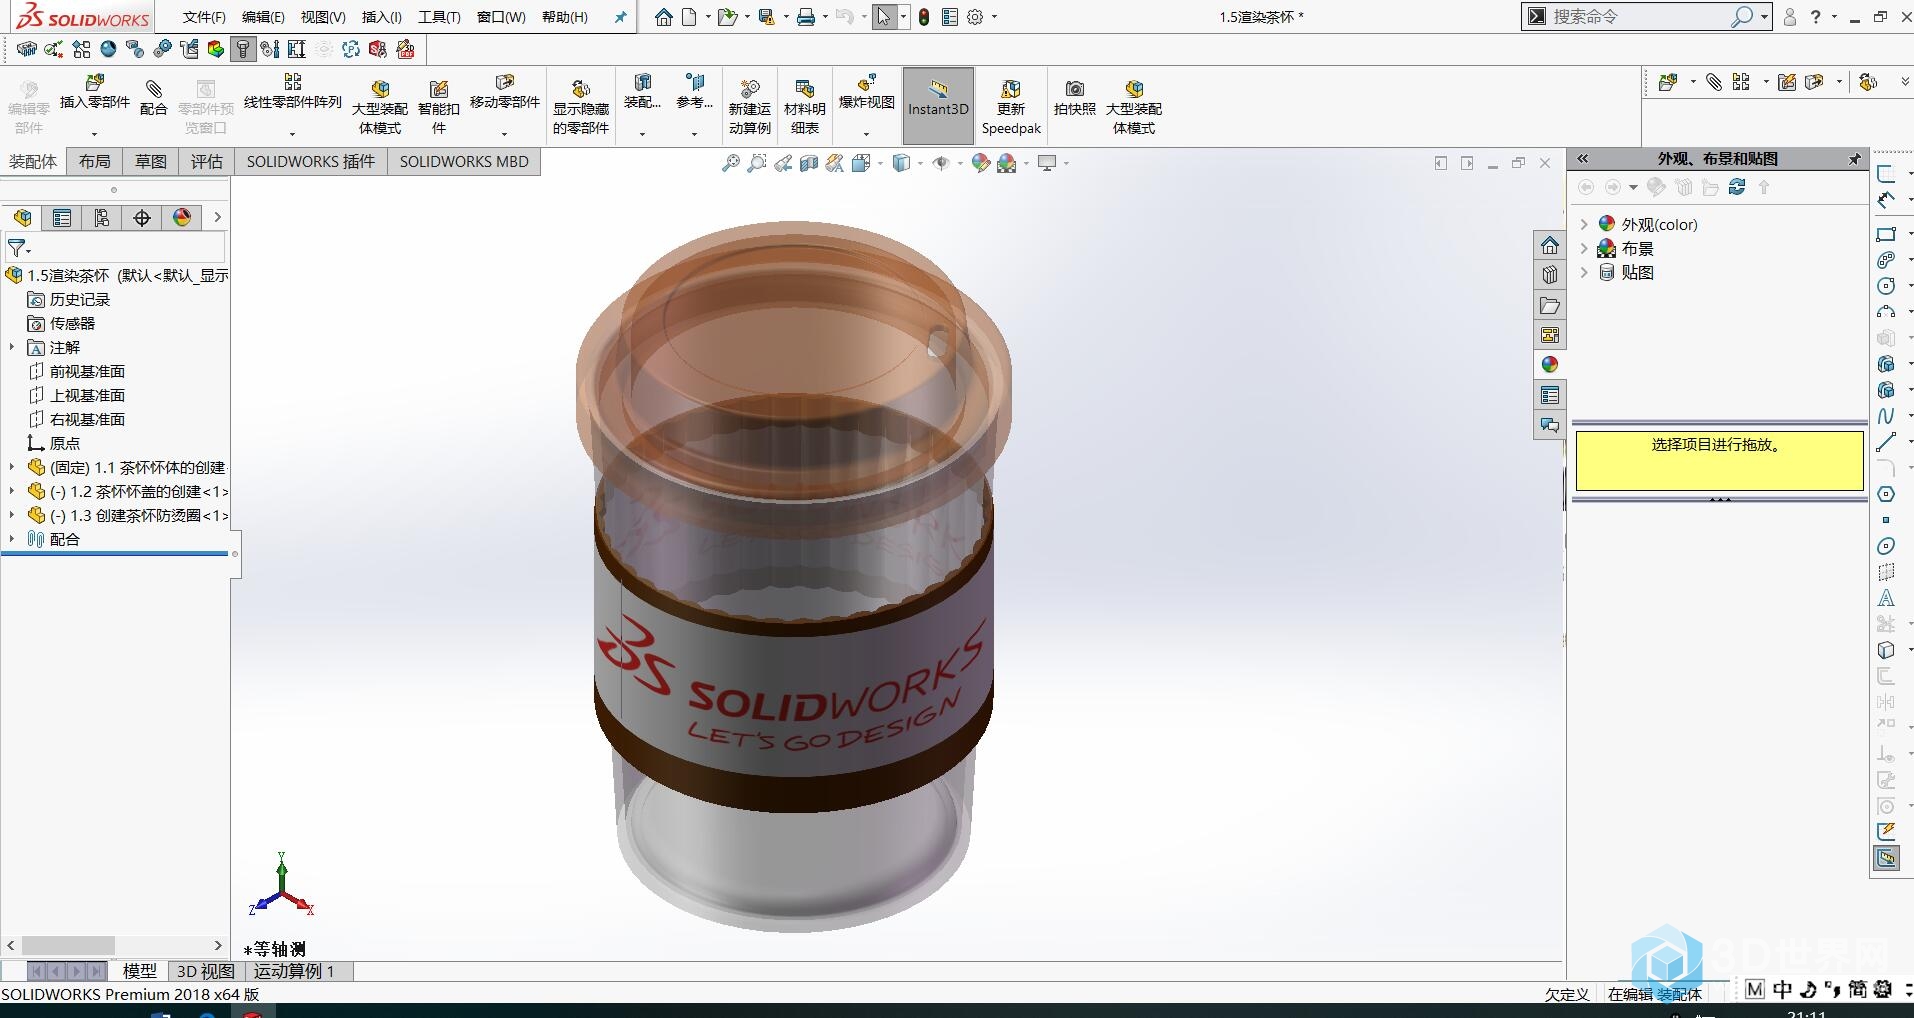
Task: Open PropertyManager tab icon
Action: click(x=62, y=218)
